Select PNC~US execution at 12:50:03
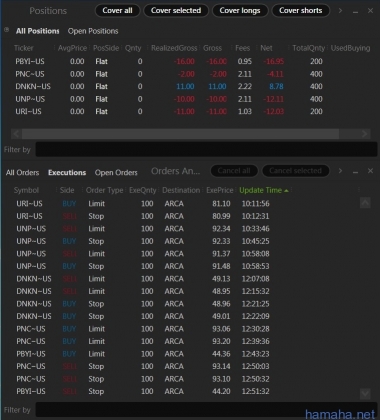Screen dimensions: 380x420 tap(185, 366)
